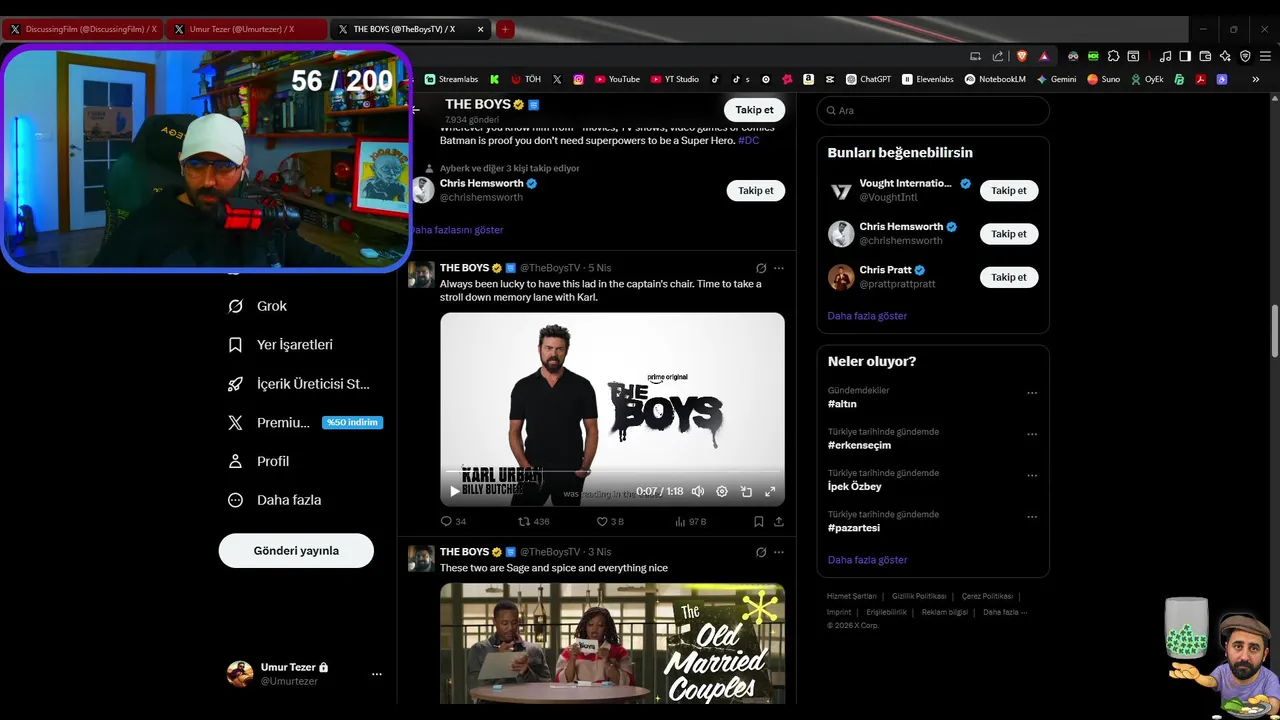Open Profil in the sidebar
Viewport: 1280px width, 720px height.
pos(259,461)
